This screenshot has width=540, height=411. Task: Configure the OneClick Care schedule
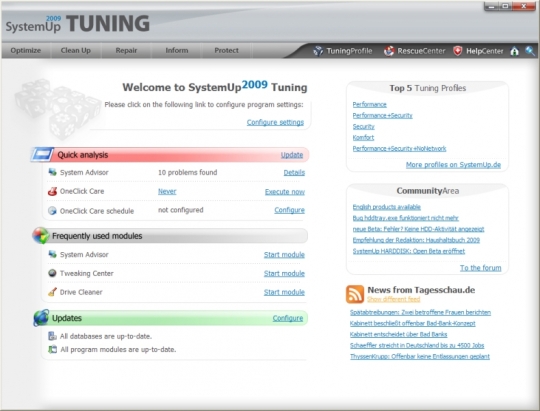click(x=289, y=210)
